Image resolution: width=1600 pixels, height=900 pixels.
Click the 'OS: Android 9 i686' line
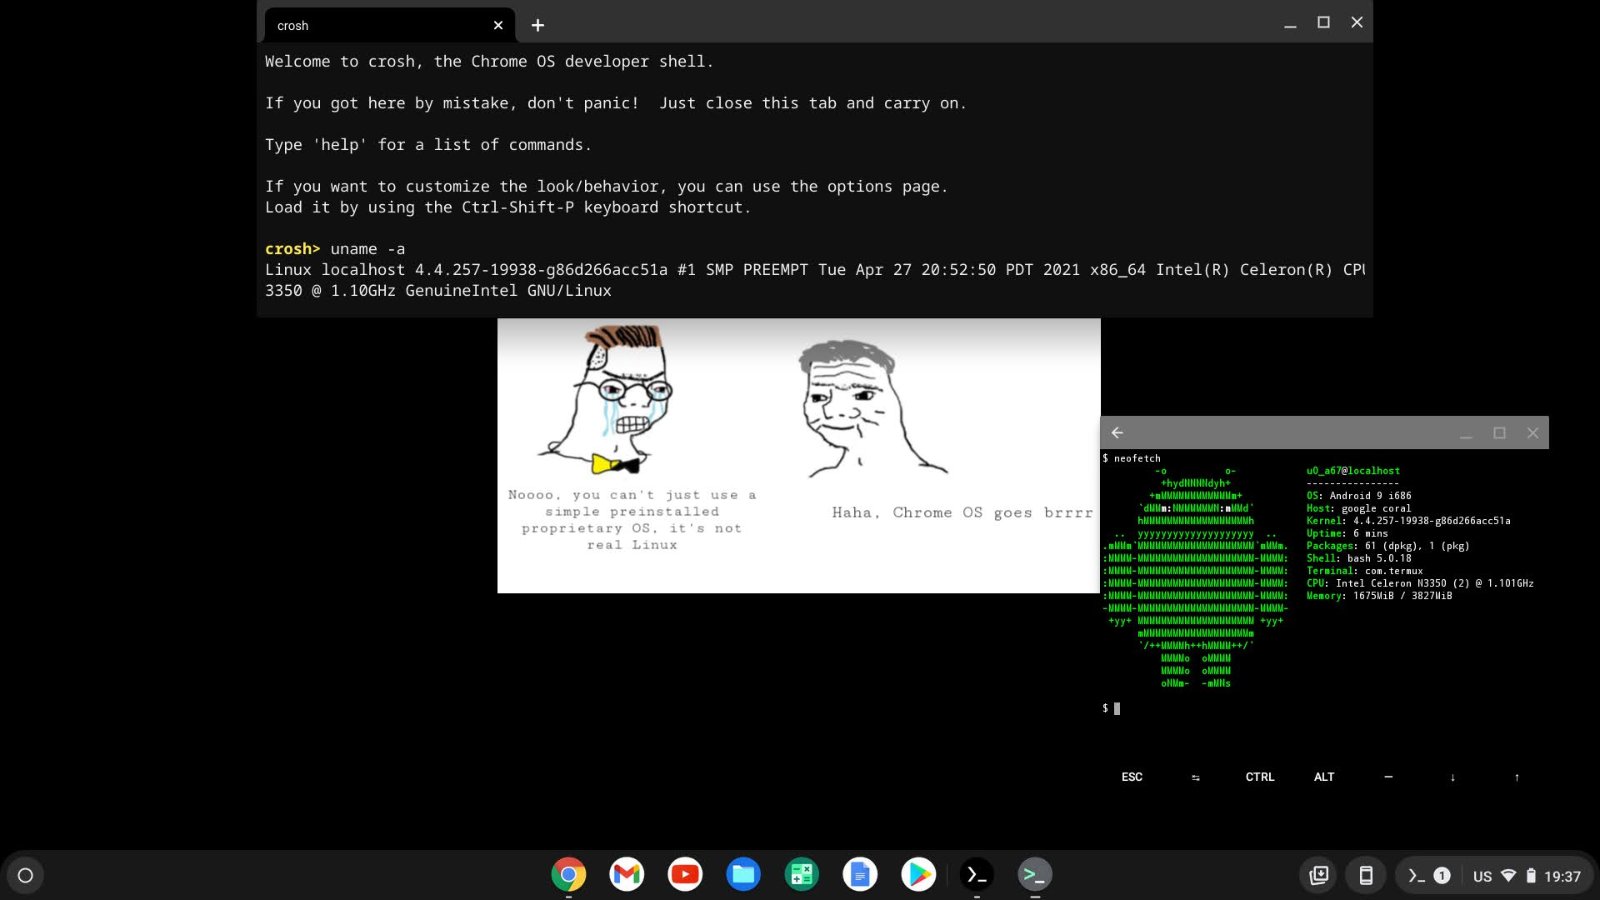click(x=1359, y=496)
